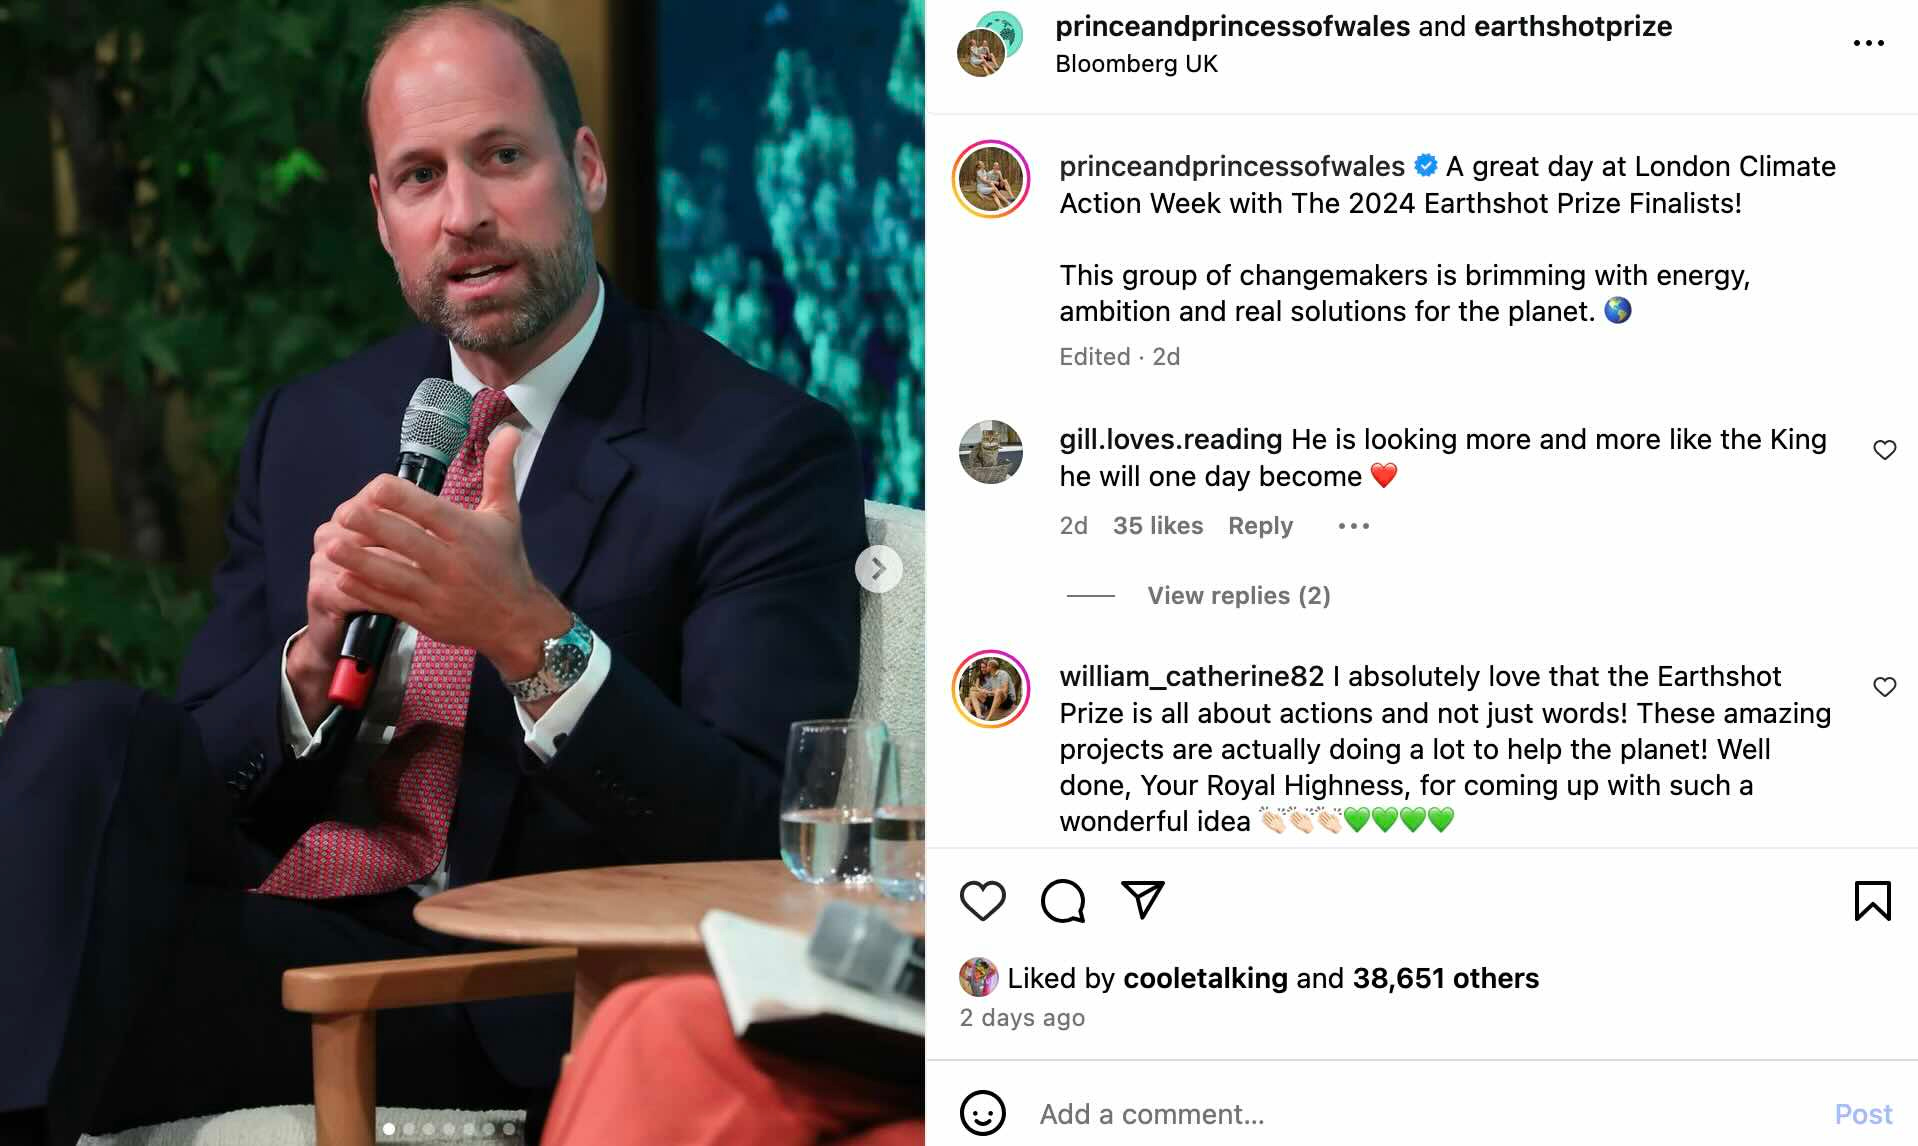1918x1146 pixels.
Task: Share post with paper plane icon
Action: click(x=1142, y=900)
